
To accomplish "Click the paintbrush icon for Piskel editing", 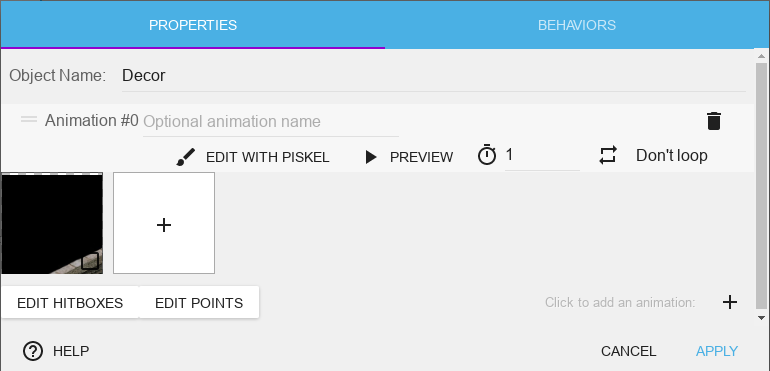I will pyautogui.click(x=186, y=157).
